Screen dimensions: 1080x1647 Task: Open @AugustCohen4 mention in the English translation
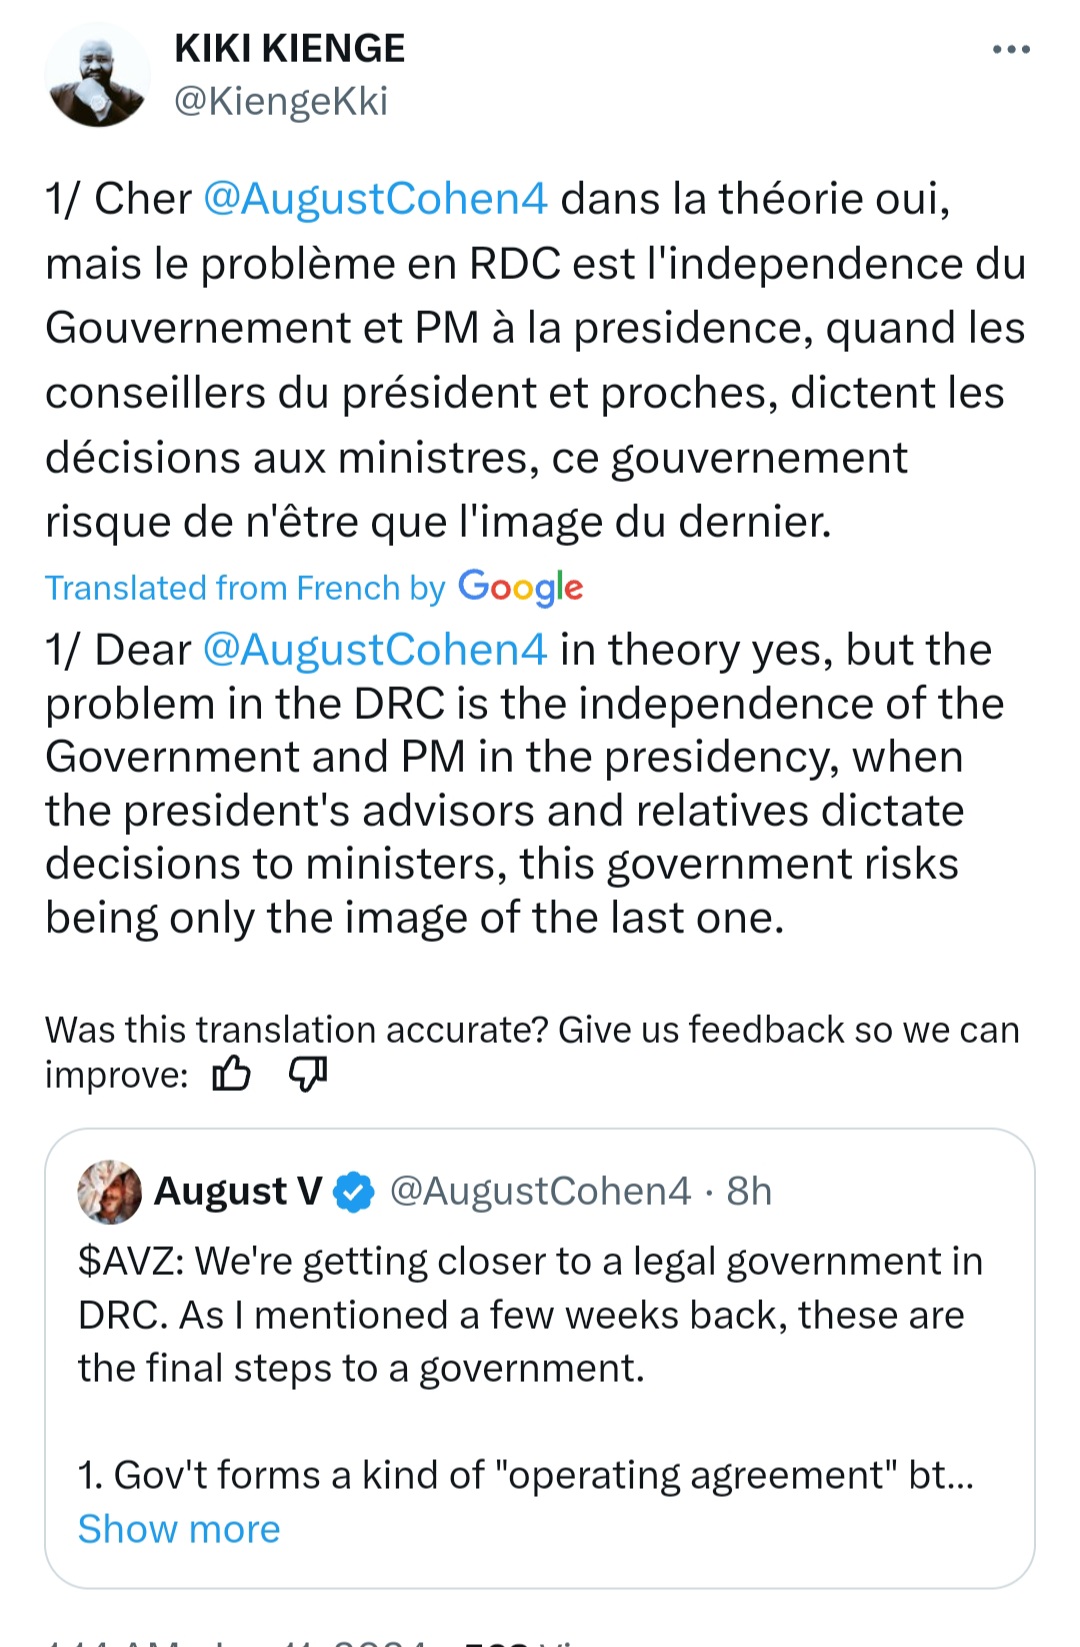click(375, 650)
